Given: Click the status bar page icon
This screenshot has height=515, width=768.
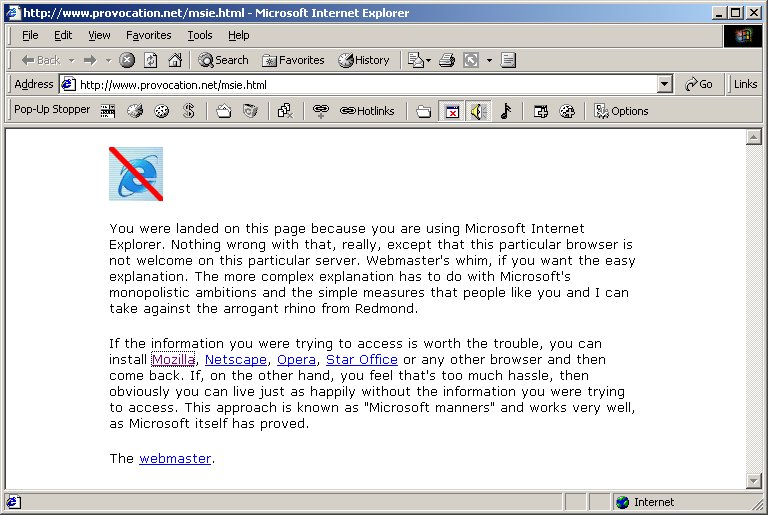Looking at the screenshot, I should pyautogui.click(x=13, y=502).
